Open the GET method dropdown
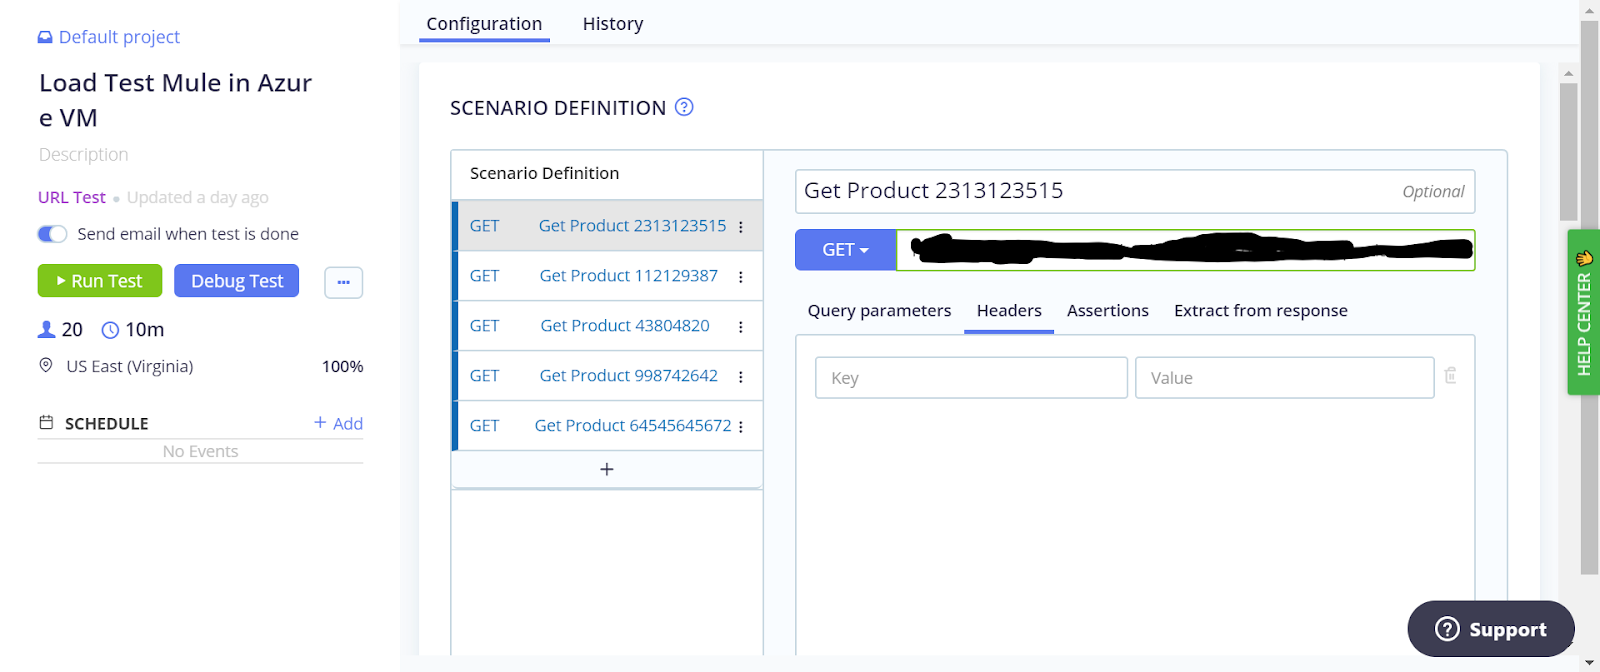The image size is (1600, 672). pos(845,250)
